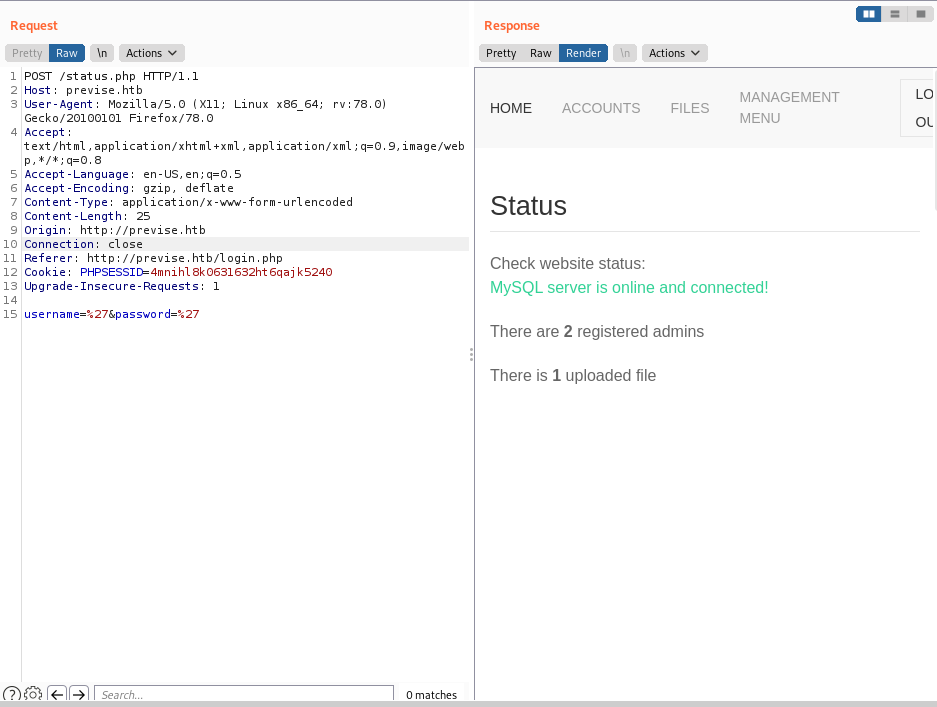
Task: Expand the Response Actions dropdown
Action: (674, 53)
